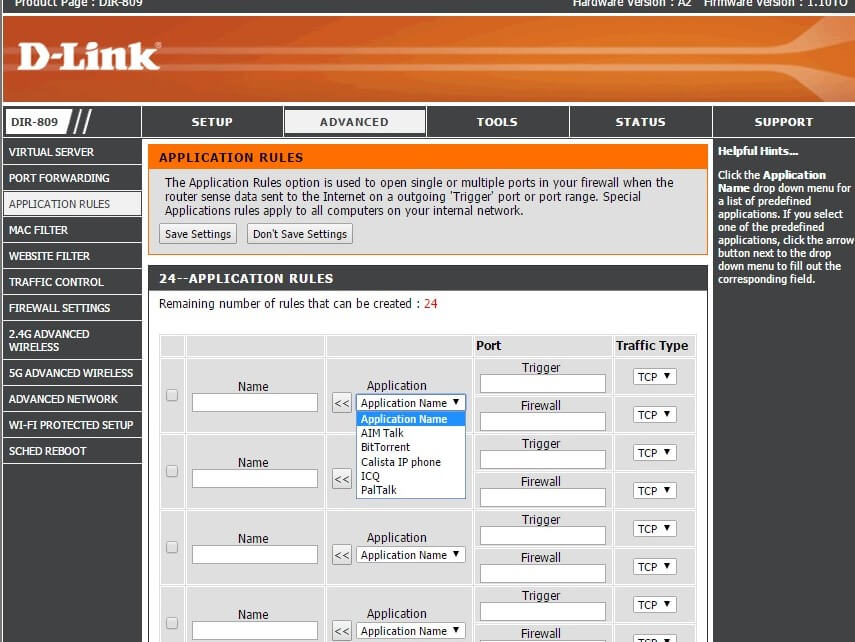Expand the third rule's Application Name dropdown
The height and width of the screenshot is (642, 855).
411,555
